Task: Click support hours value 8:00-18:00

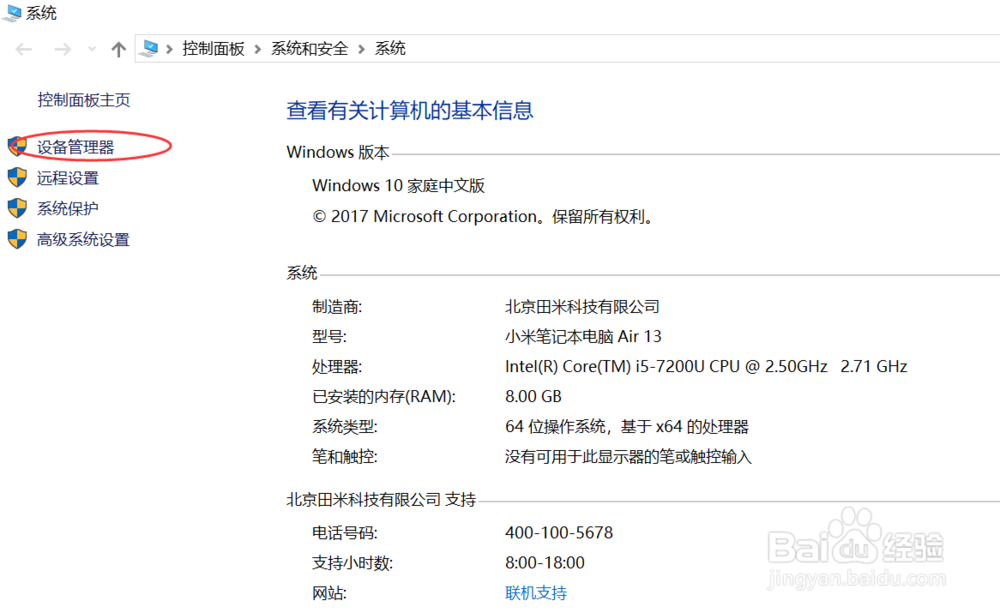Action: tap(545, 563)
